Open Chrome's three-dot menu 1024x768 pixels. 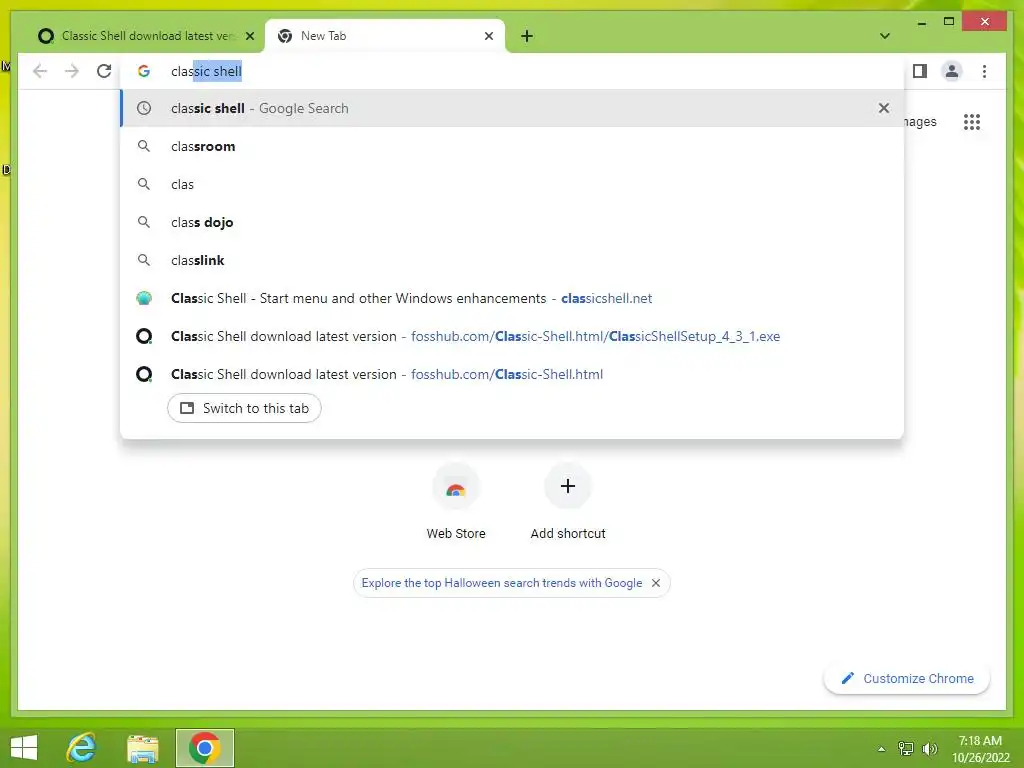(x=984, y=71)
